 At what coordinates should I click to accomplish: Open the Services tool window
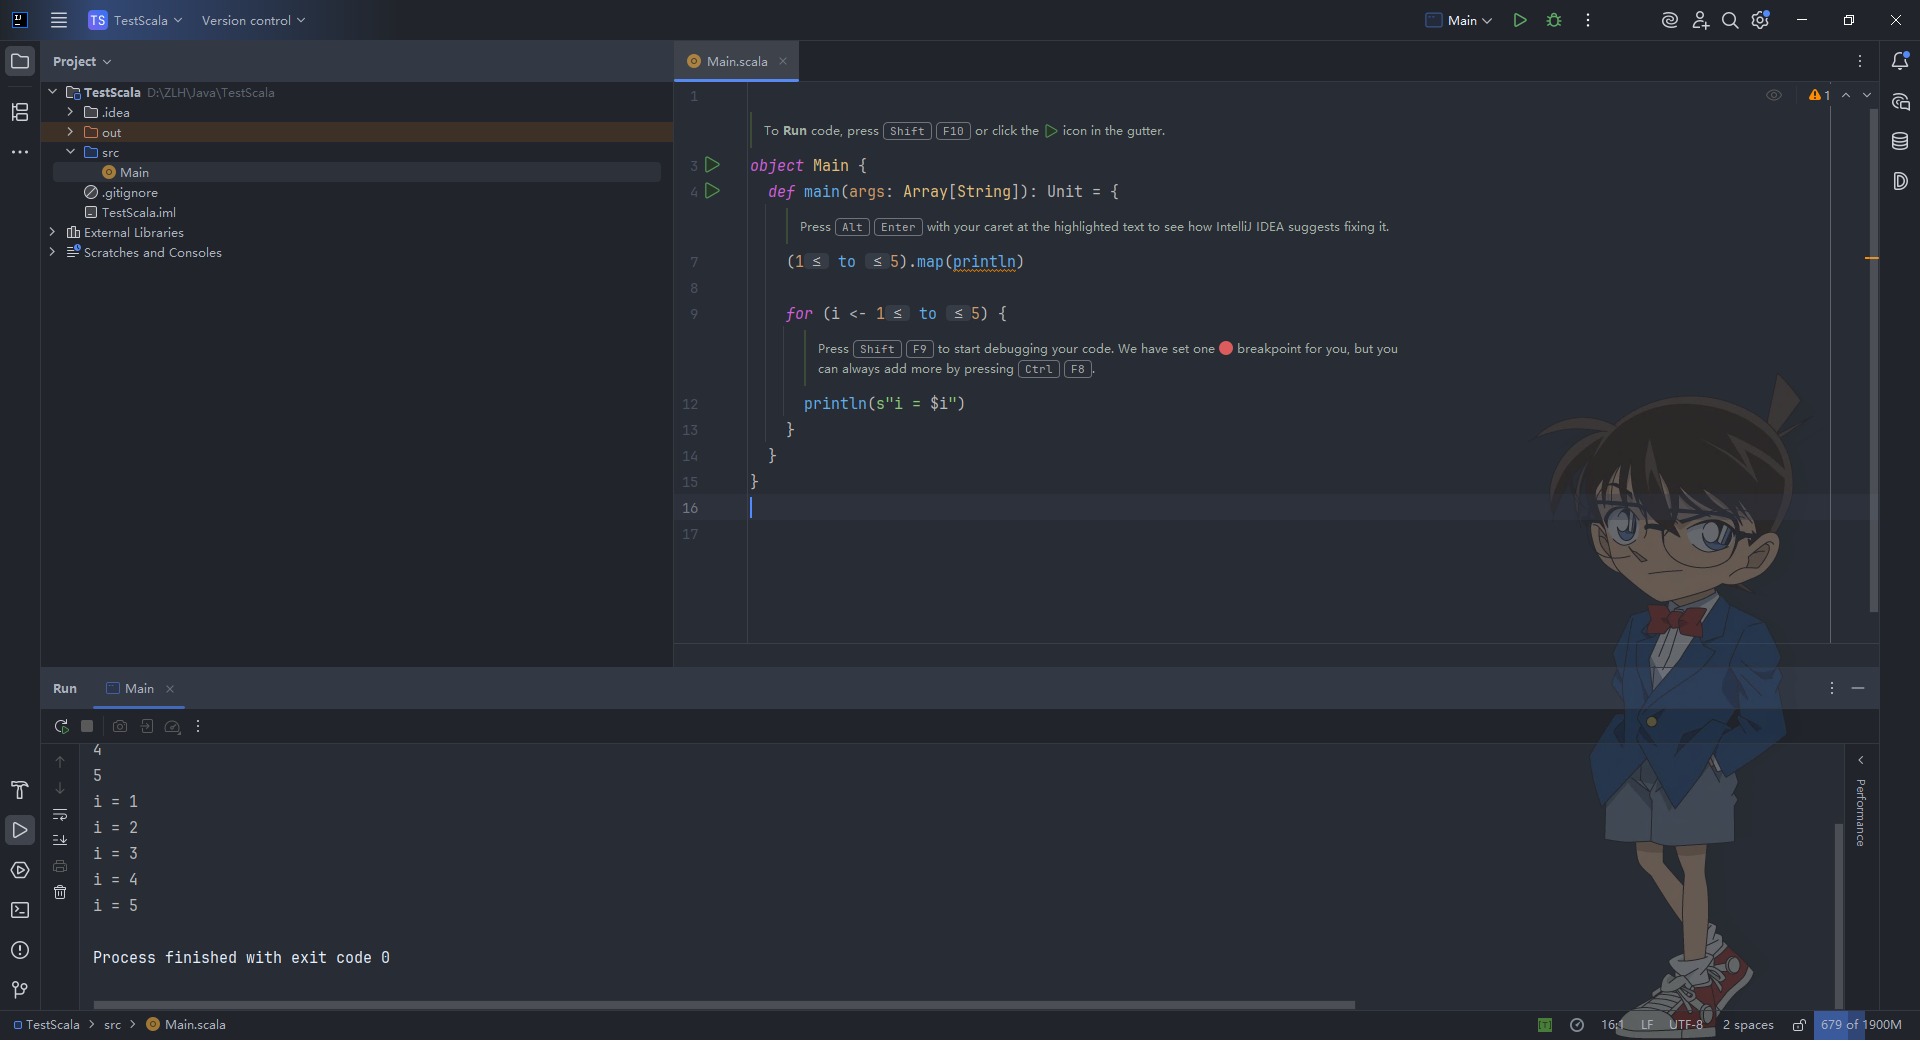(x=20, y=870)
